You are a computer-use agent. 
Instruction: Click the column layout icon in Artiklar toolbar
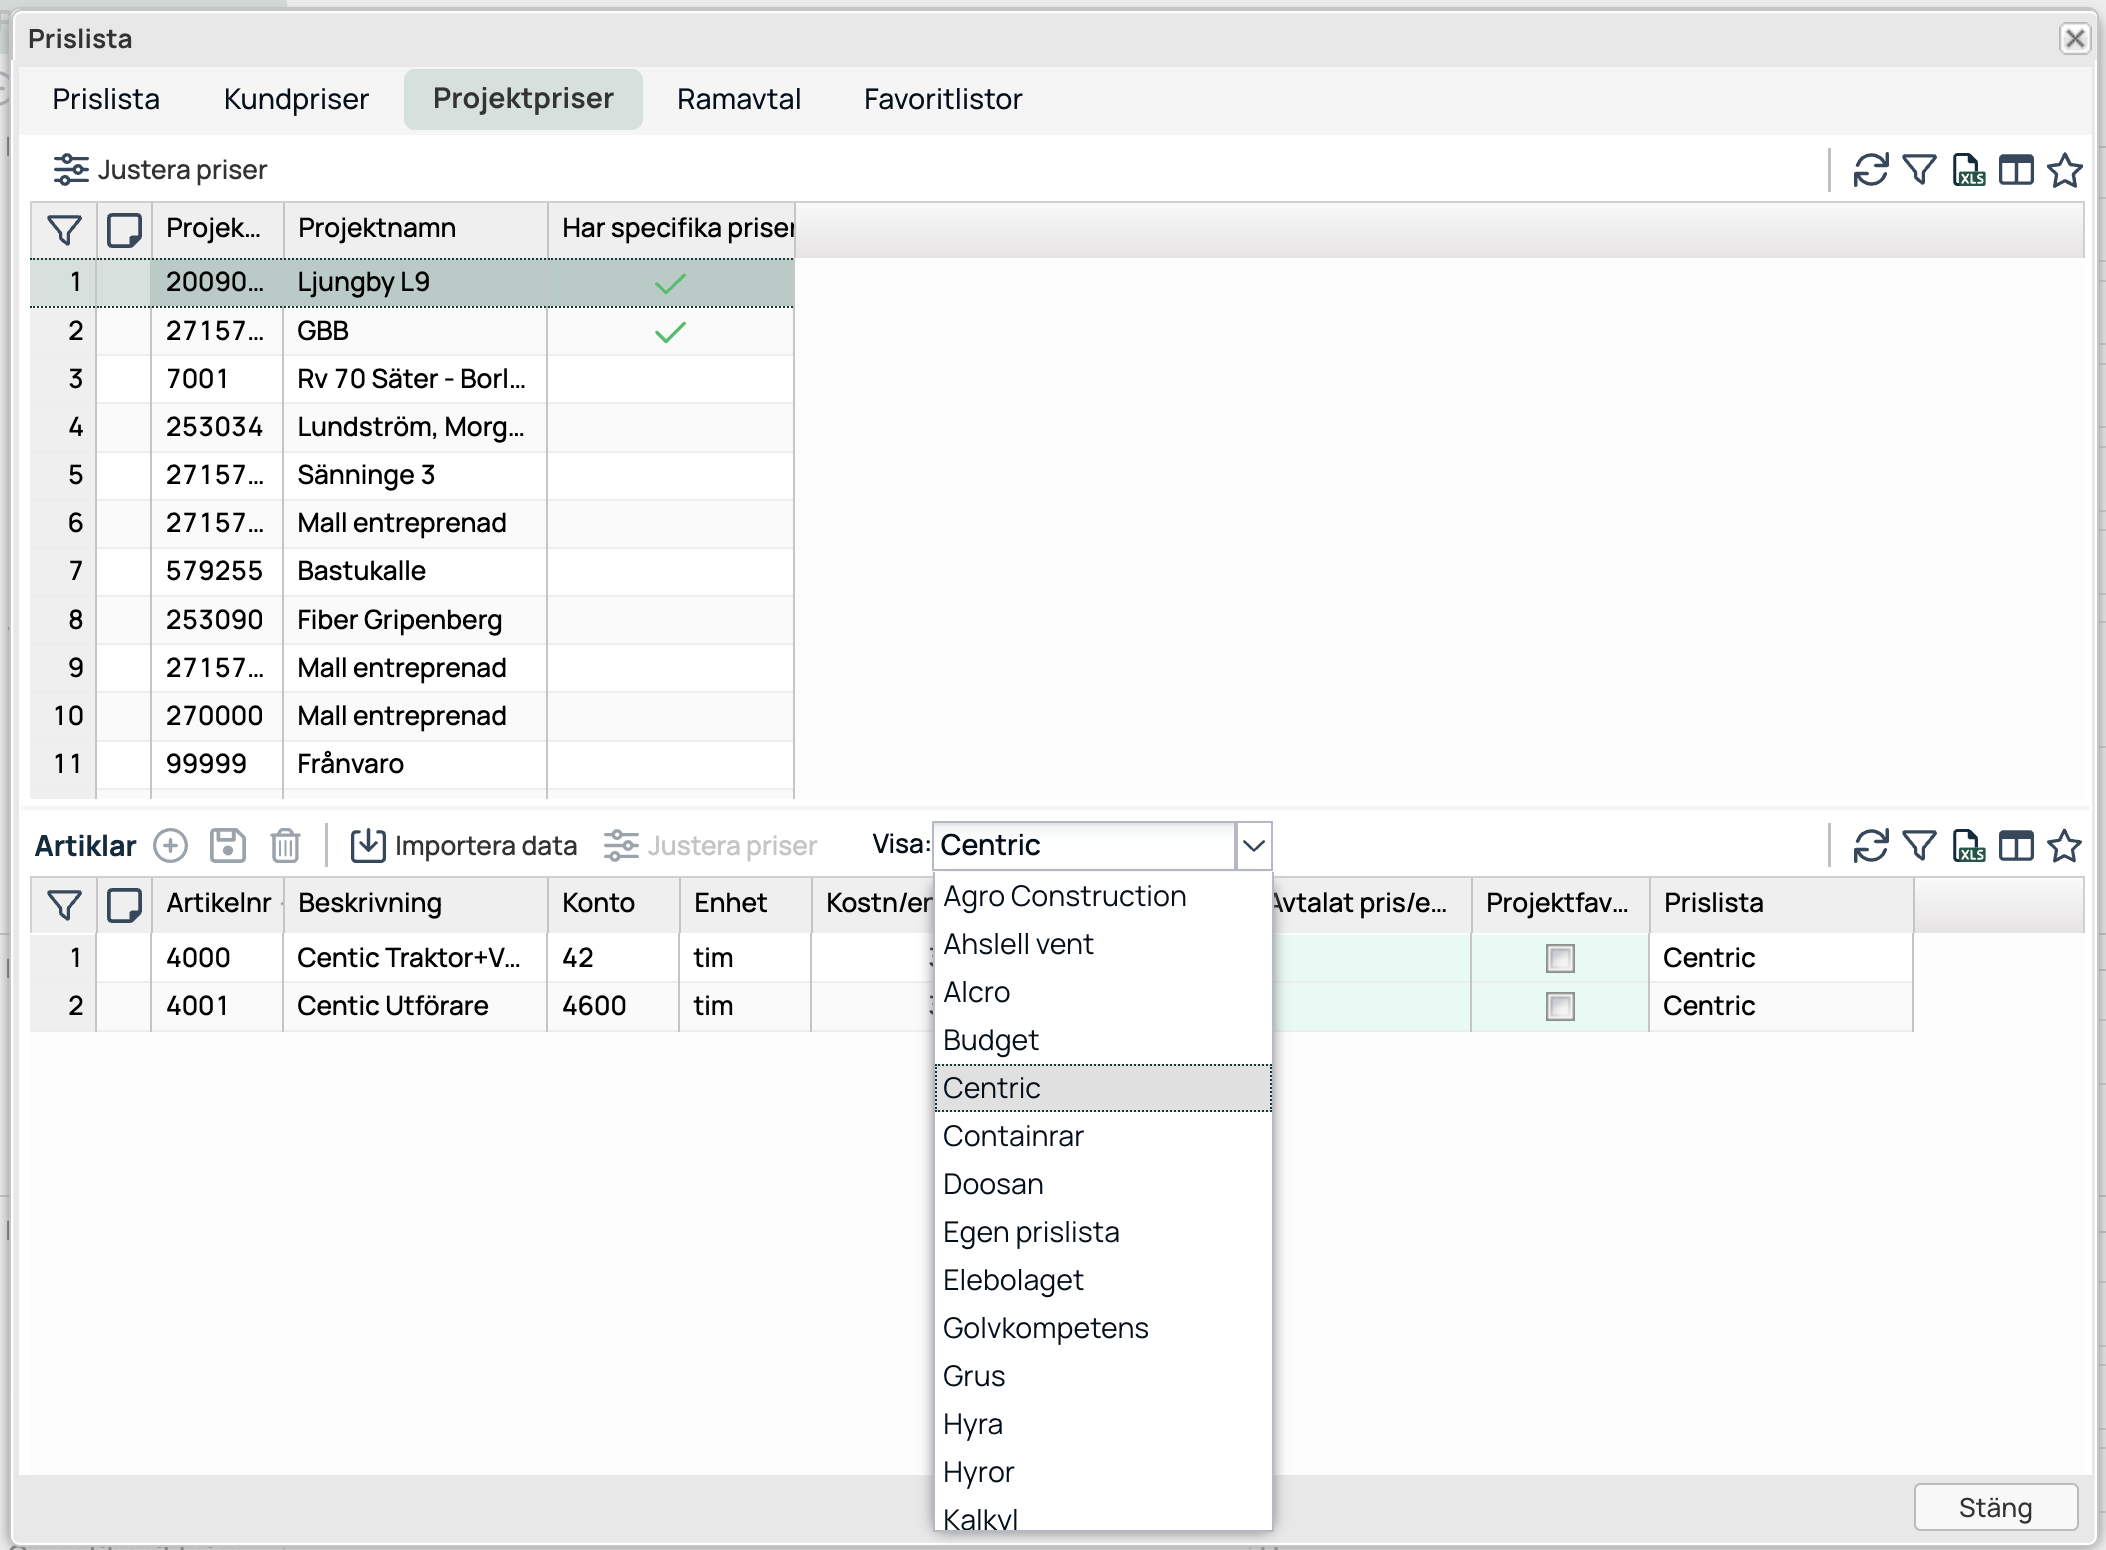[x=2016, y=846]
